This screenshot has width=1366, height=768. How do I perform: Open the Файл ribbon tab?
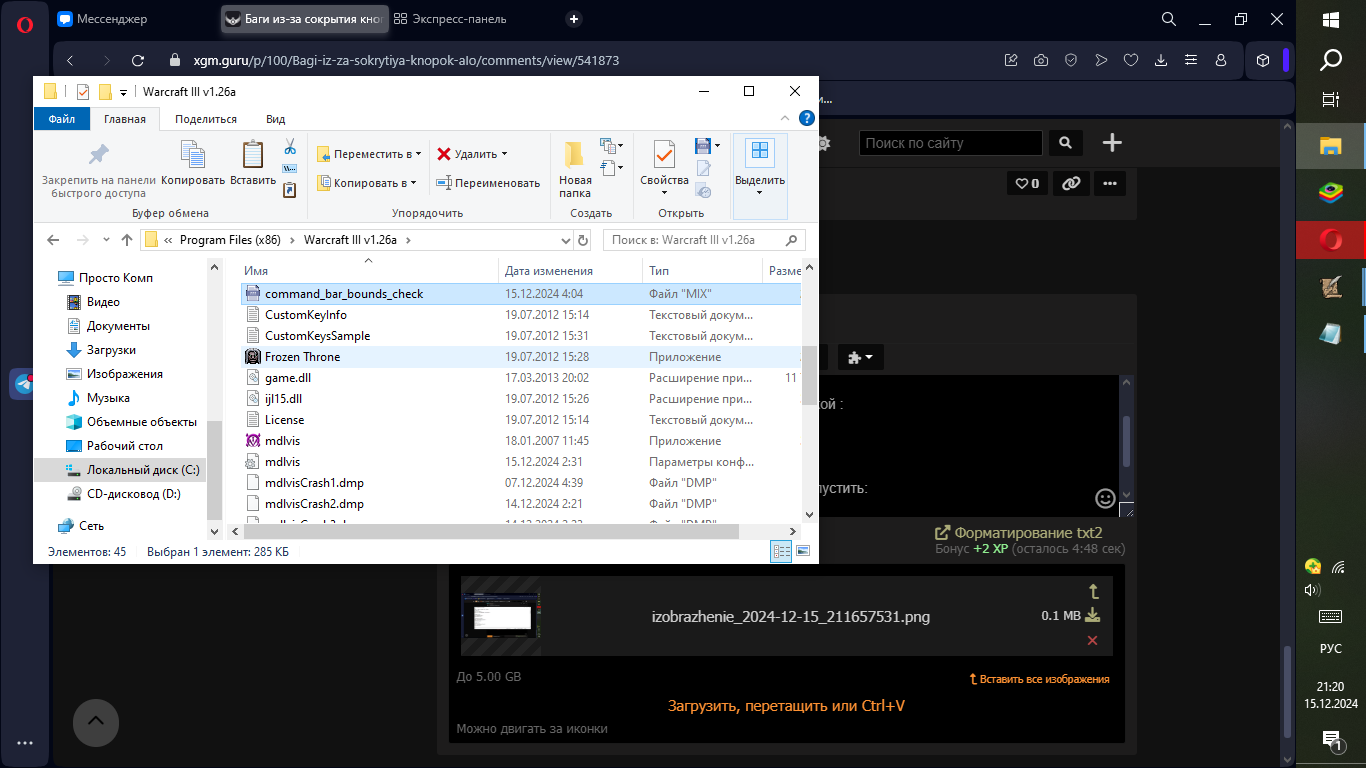(x=61, y=119)
